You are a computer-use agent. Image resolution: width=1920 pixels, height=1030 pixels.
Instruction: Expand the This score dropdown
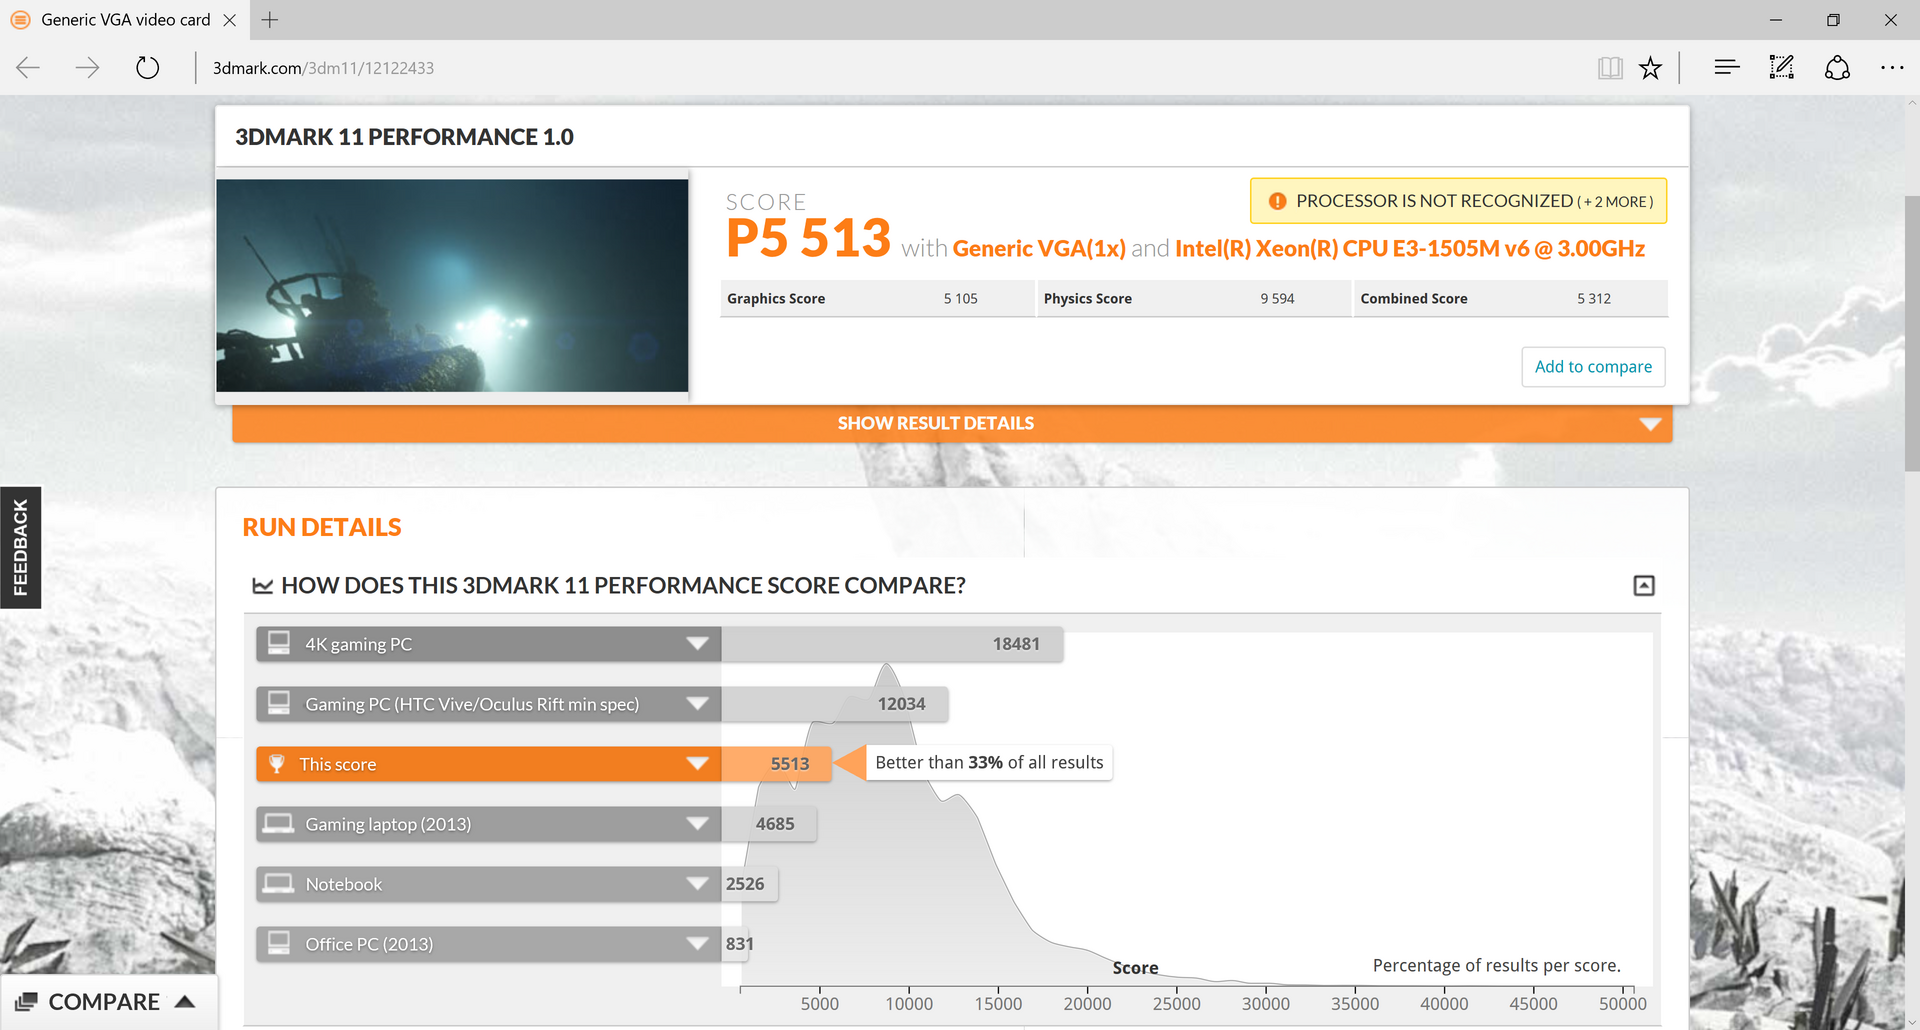coord(698,764)
